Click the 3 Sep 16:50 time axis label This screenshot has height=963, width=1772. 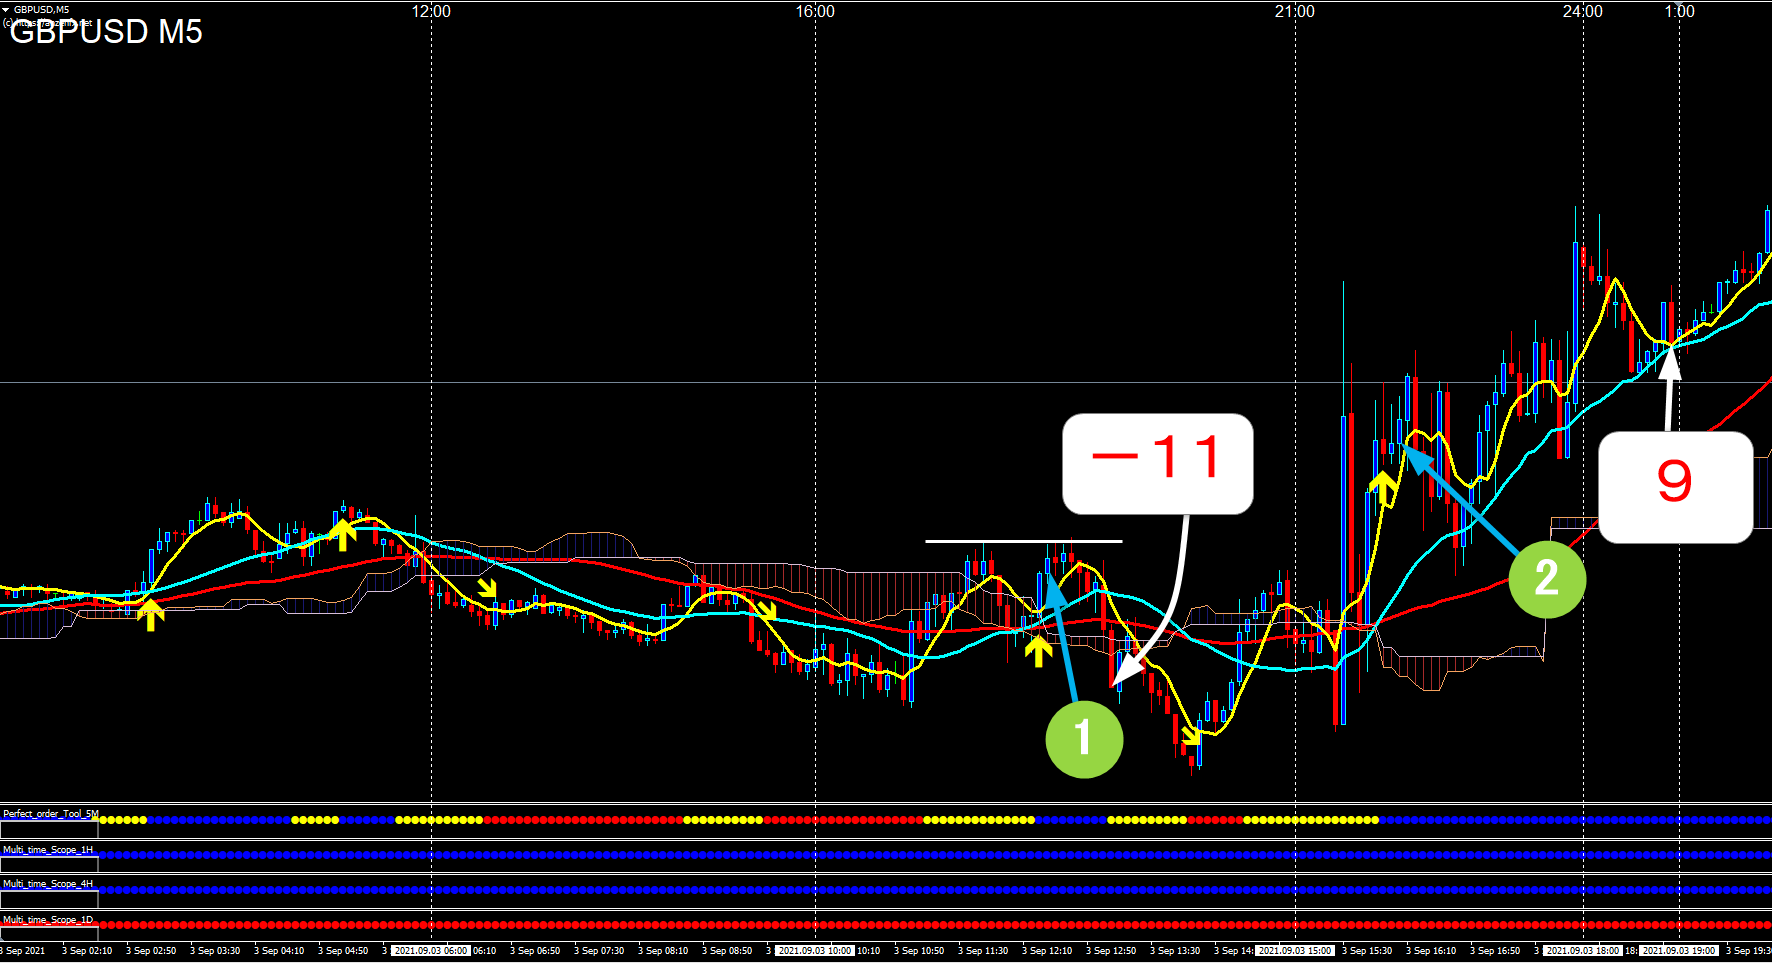(x=1495, y=951)
